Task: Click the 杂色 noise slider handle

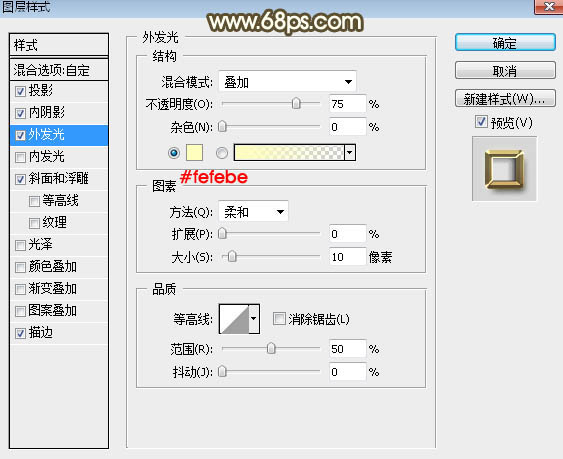Action: 223,126
